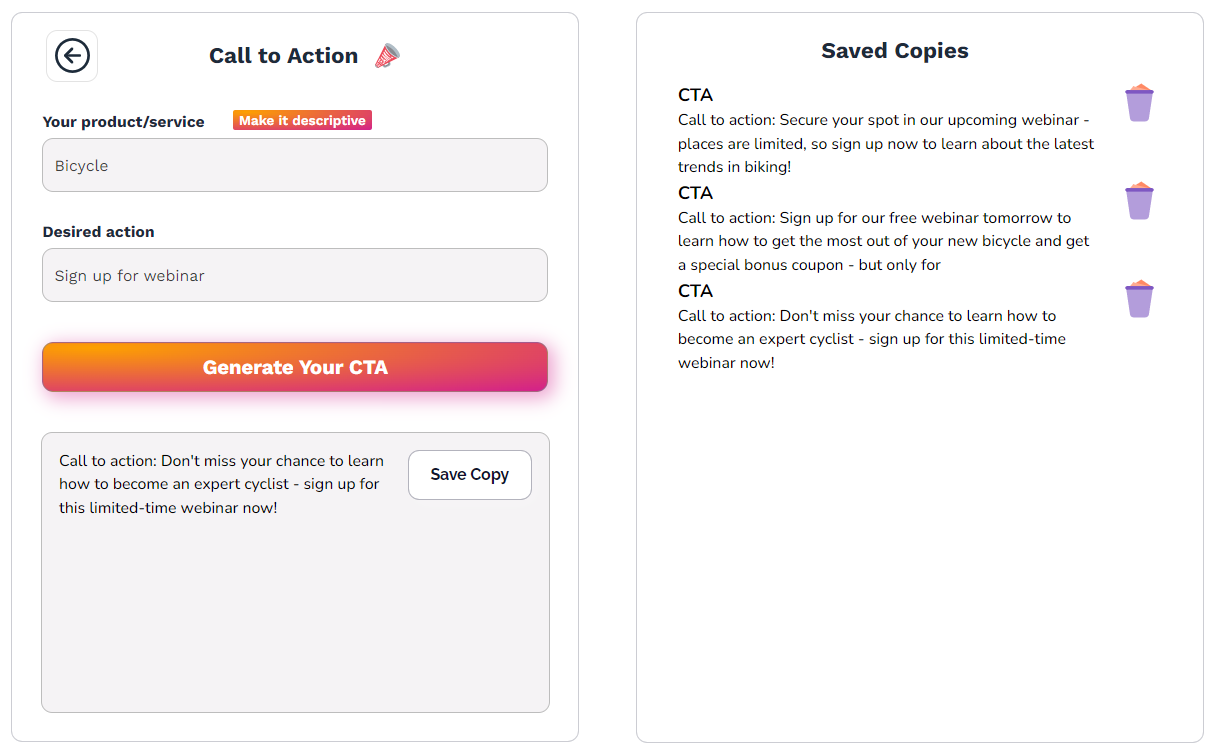Click the third saved copy's CTA heading
Image resolution: width=1215 pixels, height=753 pixels.
tap(695, 291)
